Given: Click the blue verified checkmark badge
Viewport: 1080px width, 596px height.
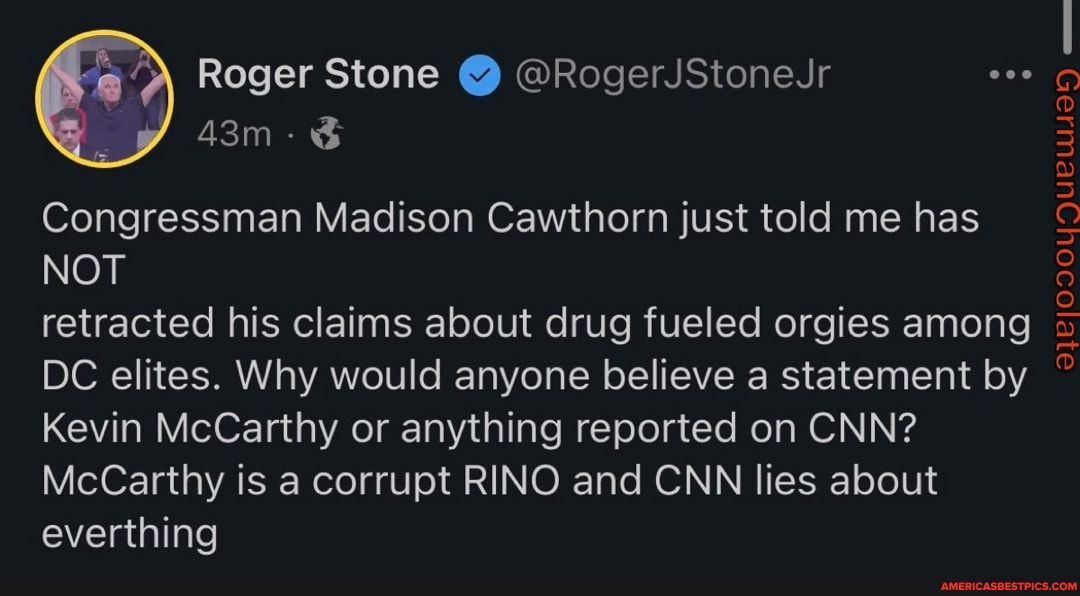Looking at the screenshot, I should [481, 76].
